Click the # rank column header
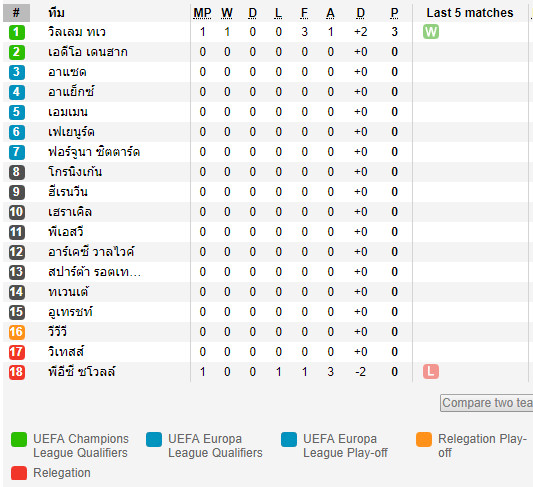Image resolution: width=533 pixels, height=487 pixels. 16,13
